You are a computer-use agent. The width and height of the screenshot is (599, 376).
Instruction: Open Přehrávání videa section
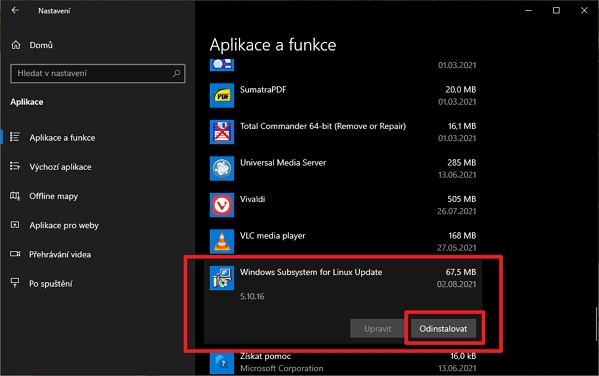60,254
